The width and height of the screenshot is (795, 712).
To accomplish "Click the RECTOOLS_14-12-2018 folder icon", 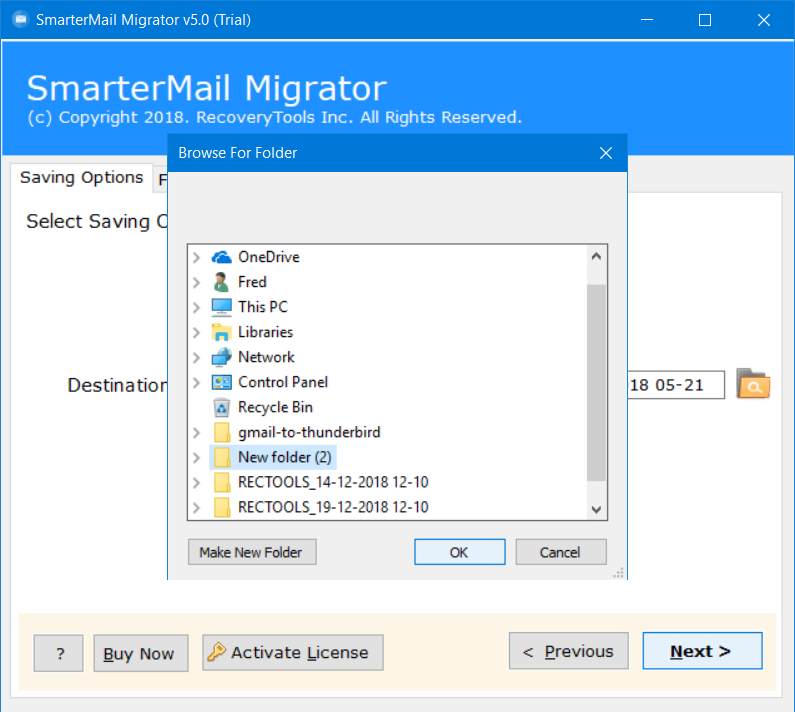I will [x=222, y=482].
